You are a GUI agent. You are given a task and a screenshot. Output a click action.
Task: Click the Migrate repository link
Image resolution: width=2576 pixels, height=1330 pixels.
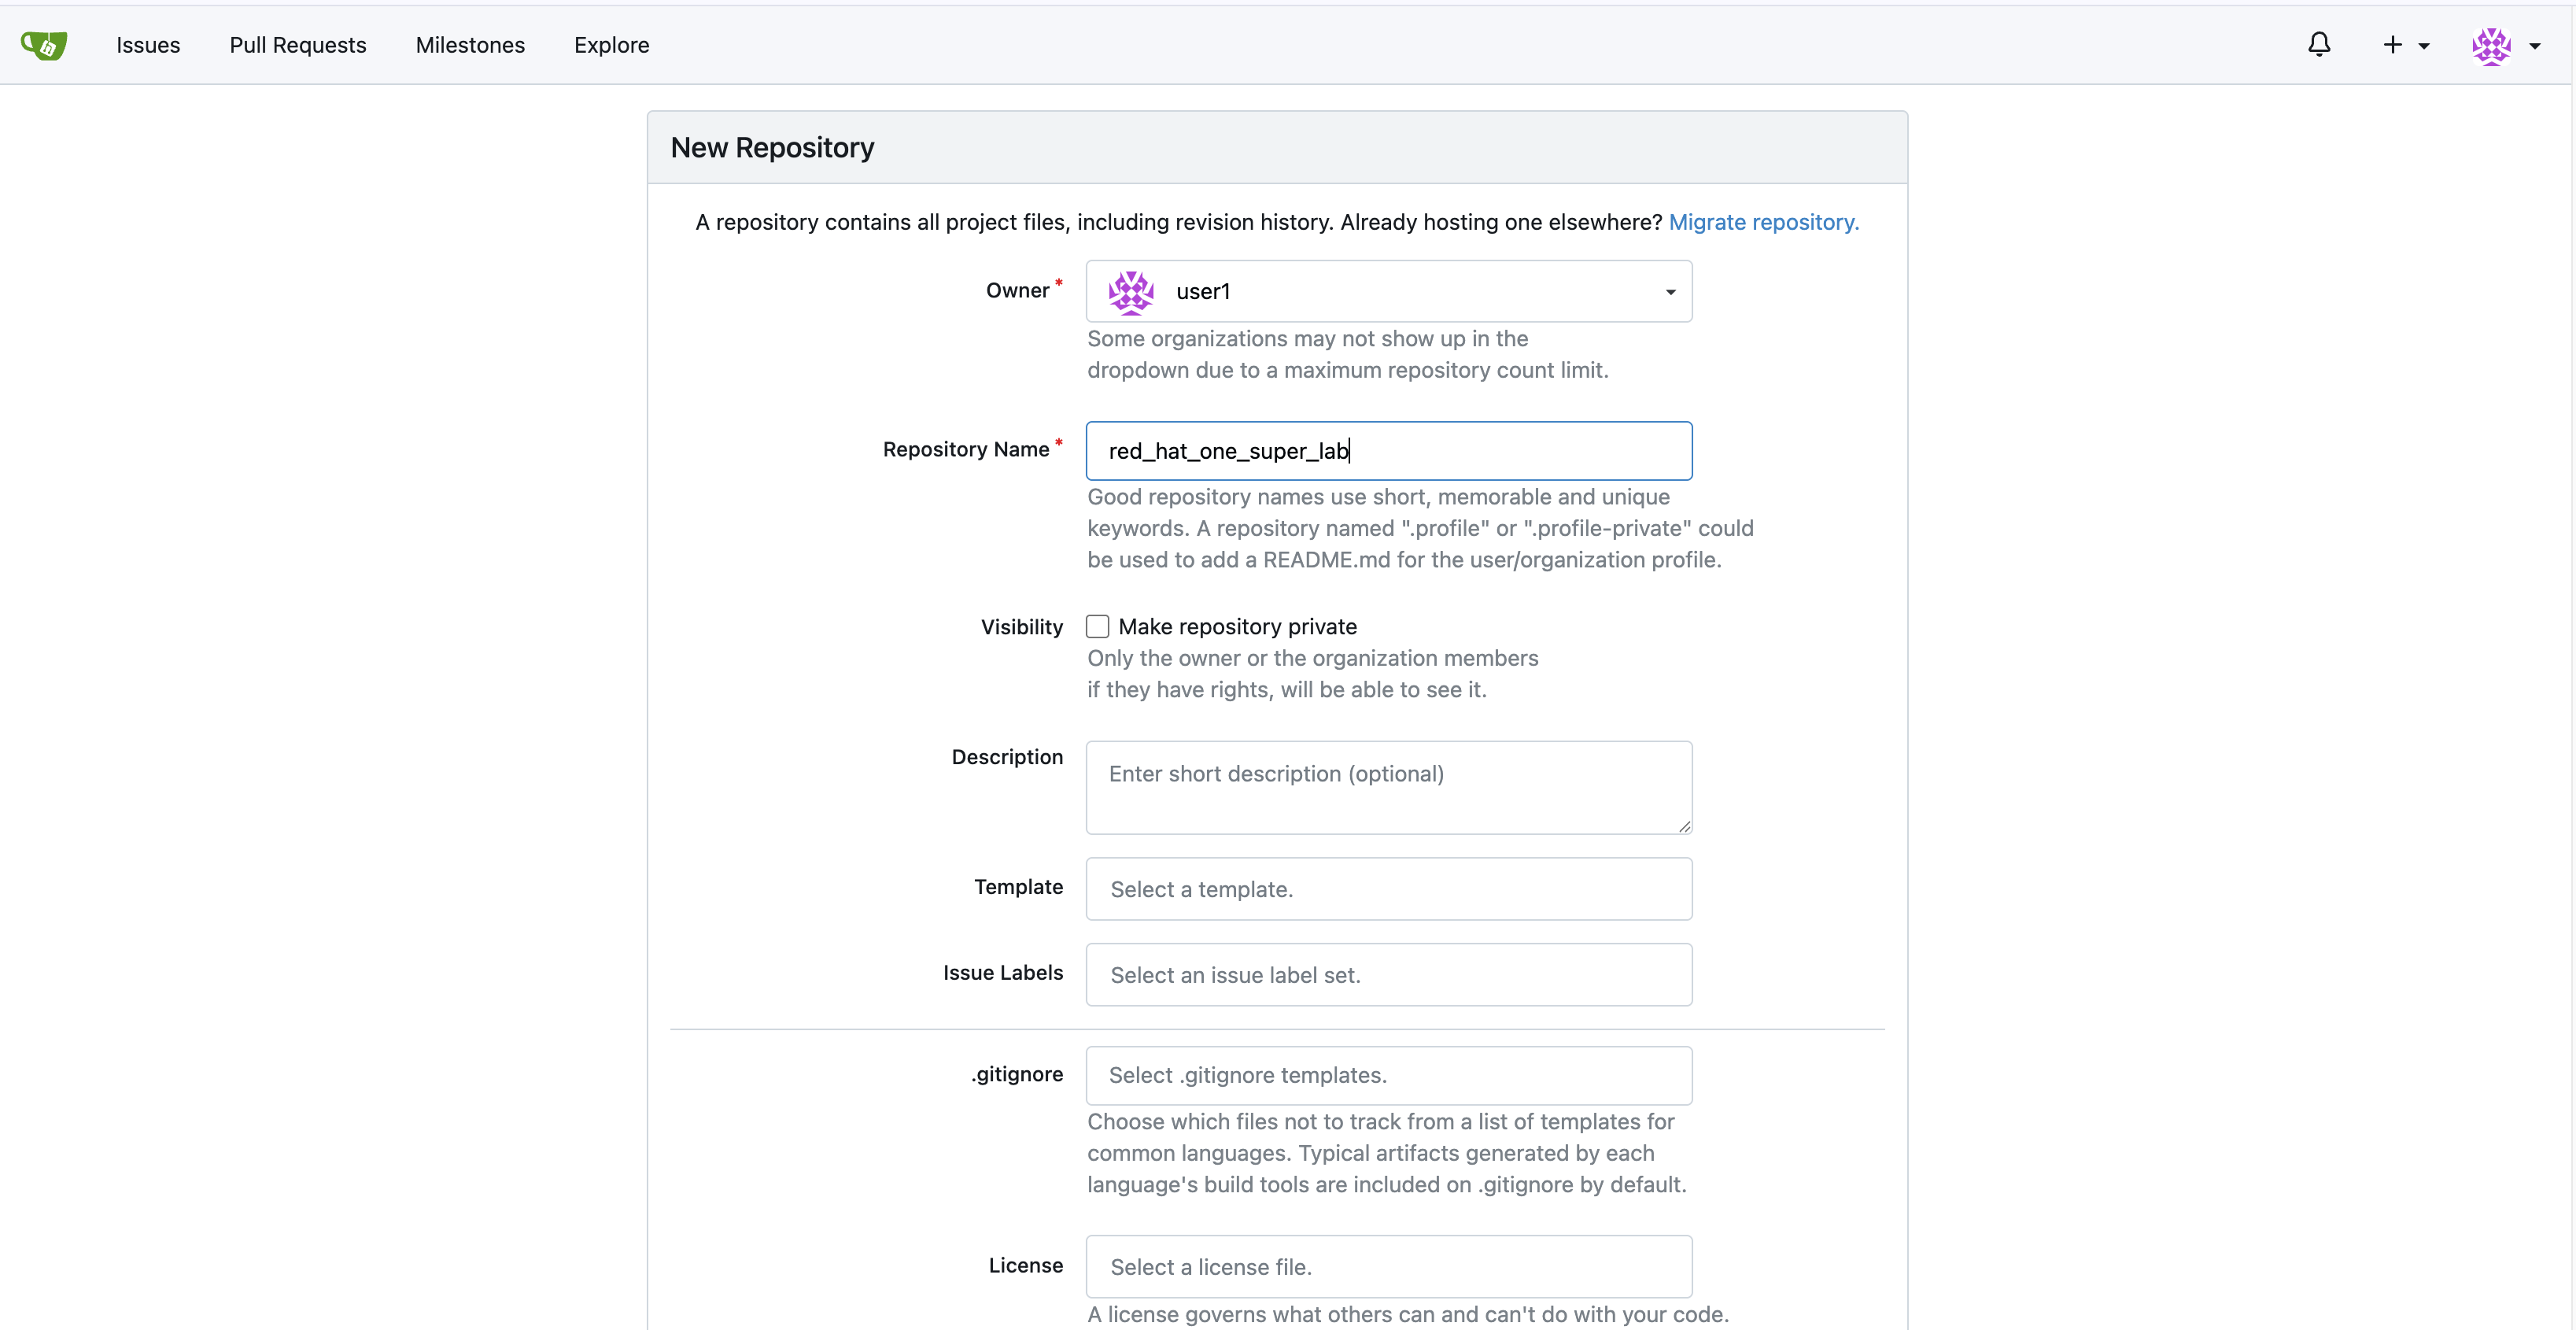click(x=1763, y=222)
